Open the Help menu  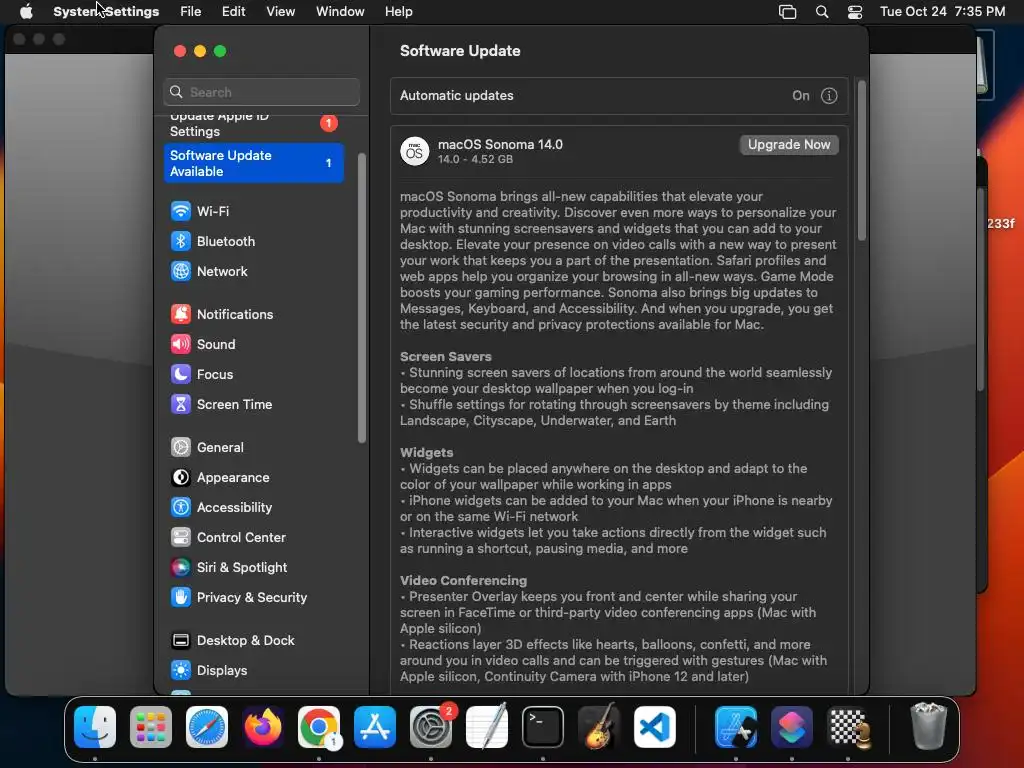(x=398, y=12)
